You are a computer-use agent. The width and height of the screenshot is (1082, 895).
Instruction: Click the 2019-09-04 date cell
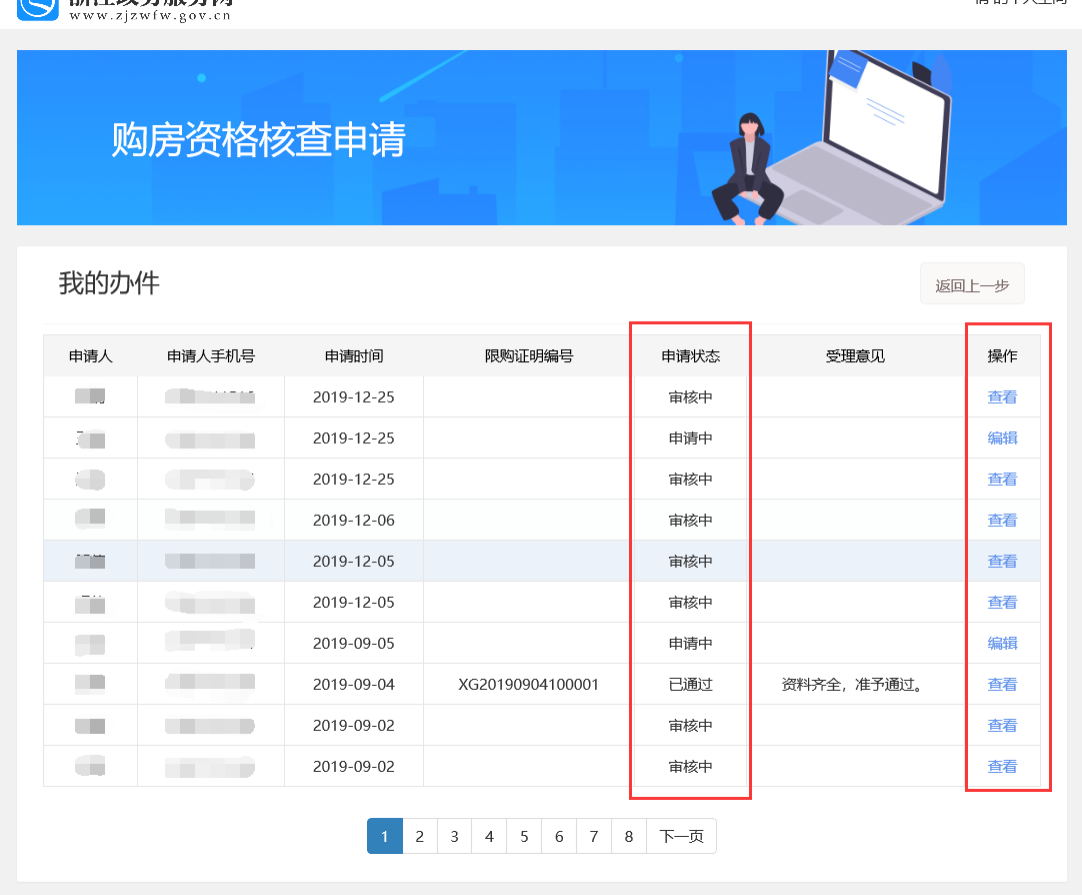353,685
